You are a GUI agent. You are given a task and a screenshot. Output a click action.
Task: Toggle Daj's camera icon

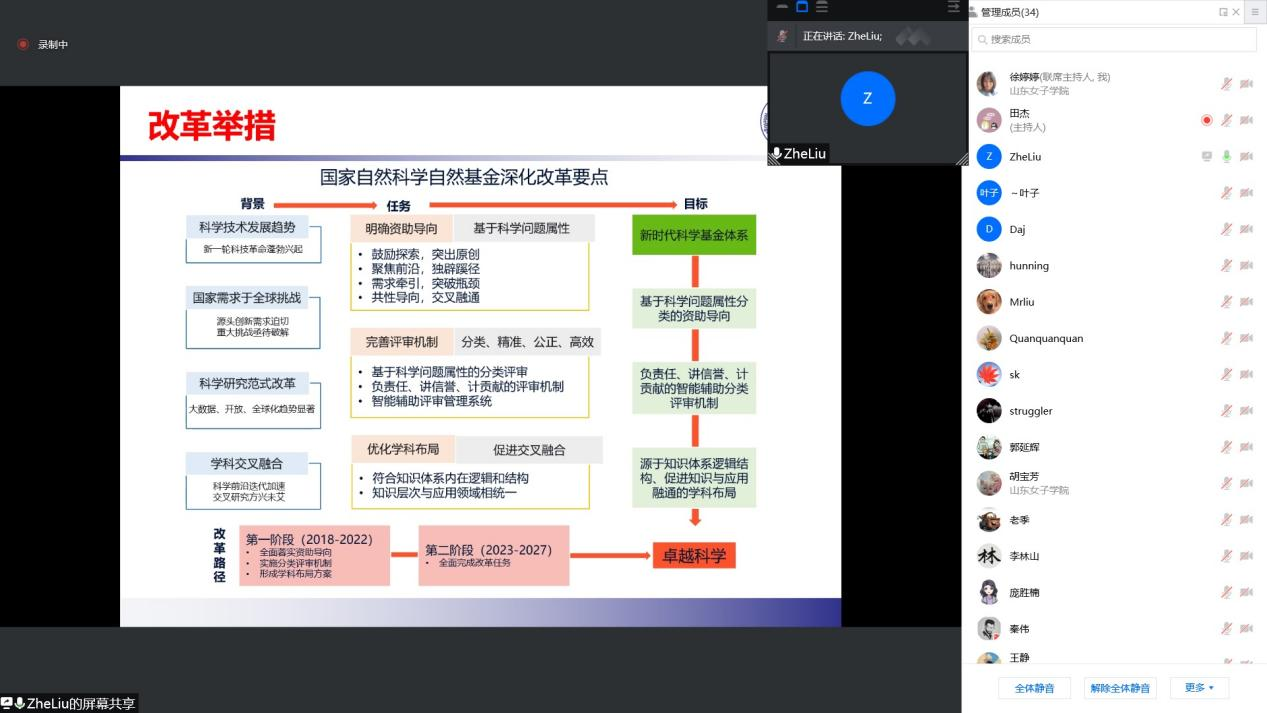[x=1246, y=229]
